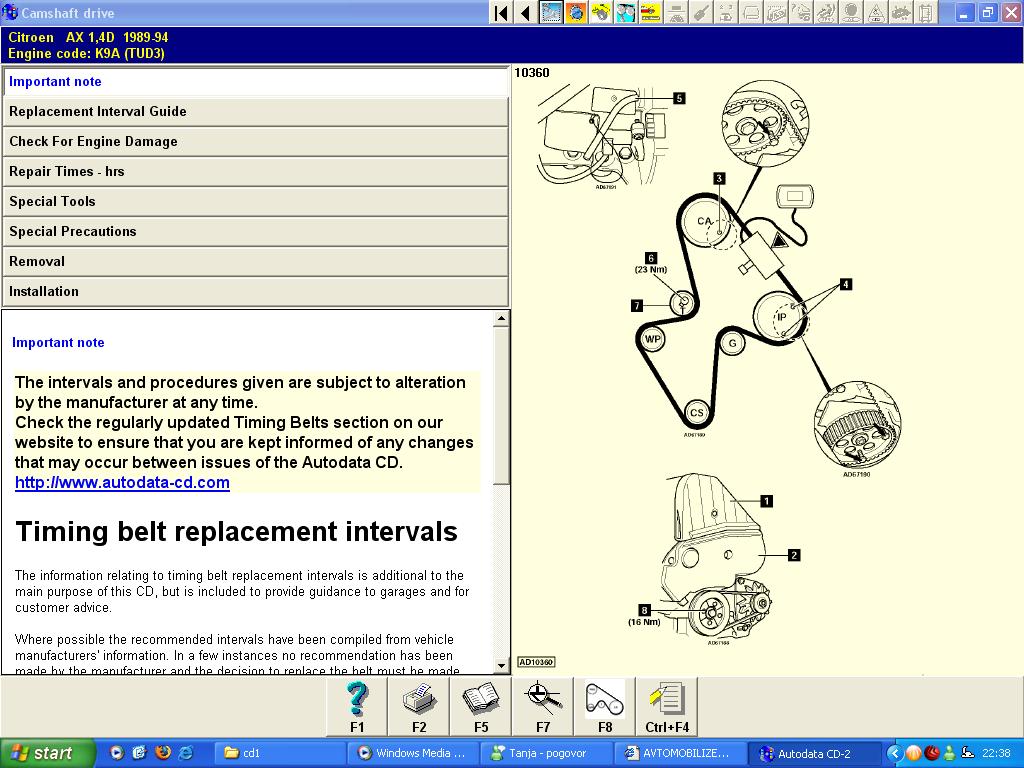This screenshot has height=768, width=1024.
Task: Follow the www.autodata-cd.com link
Action: [x=122, y=483]
